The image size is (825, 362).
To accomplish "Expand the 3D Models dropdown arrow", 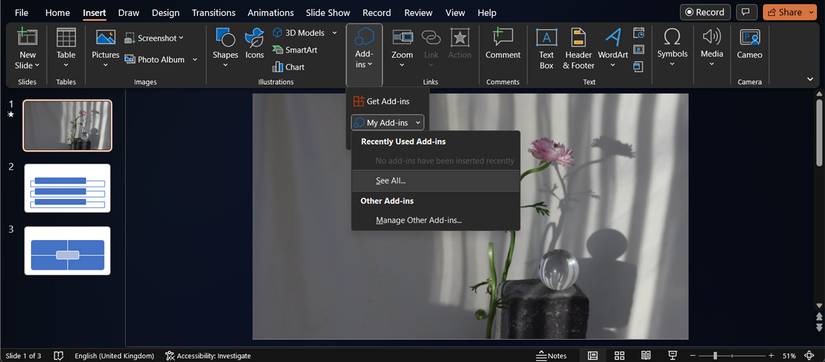I will 334,33.
